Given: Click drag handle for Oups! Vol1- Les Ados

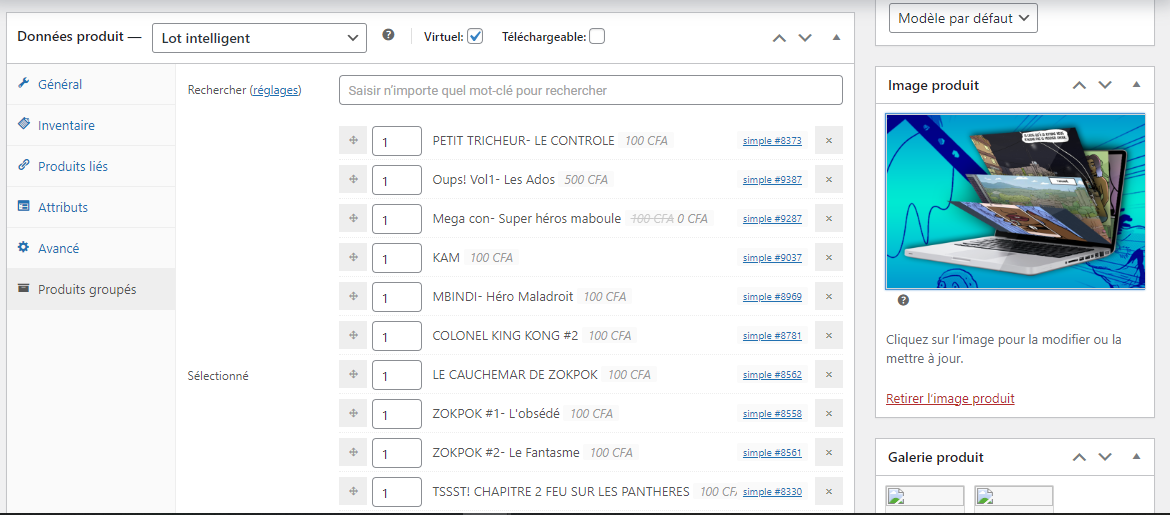Looking at the screenshot, I should (353, 180).
